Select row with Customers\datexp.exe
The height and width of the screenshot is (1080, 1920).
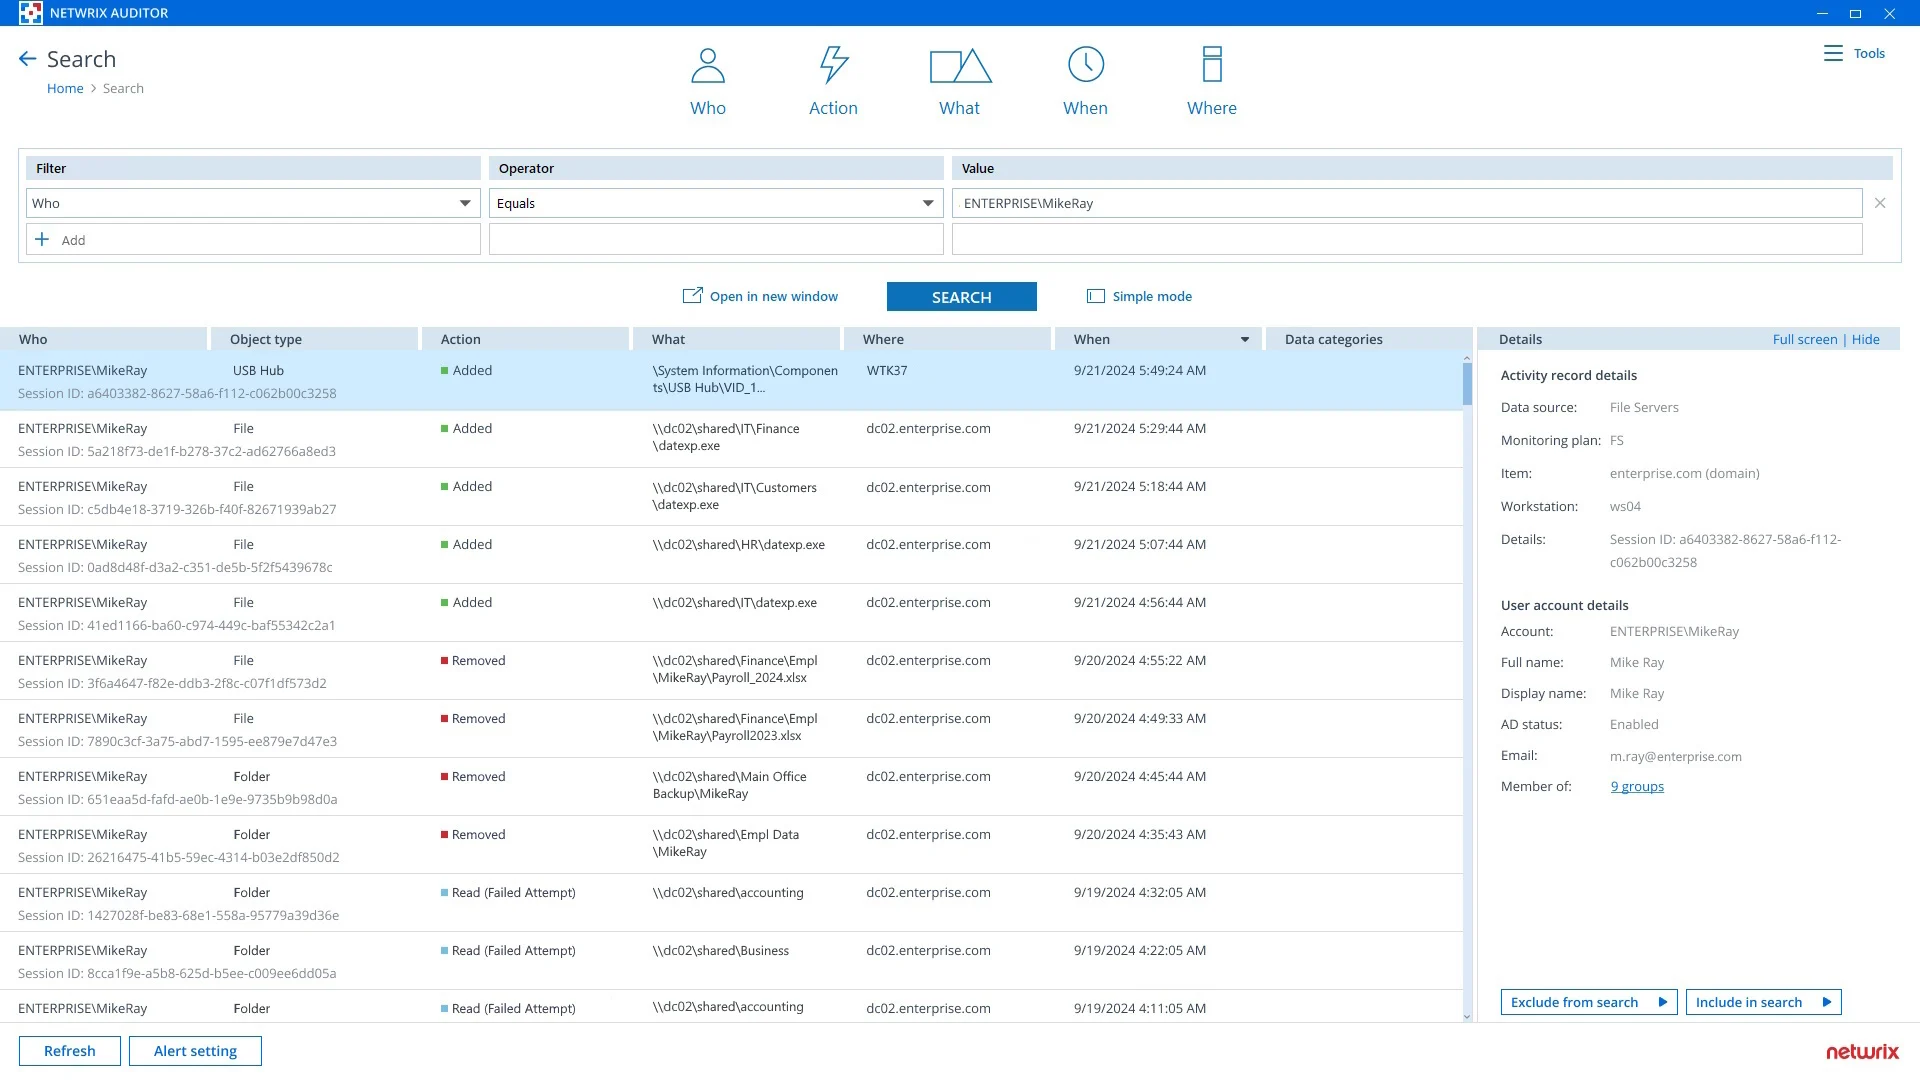click(x=731, y=497)
